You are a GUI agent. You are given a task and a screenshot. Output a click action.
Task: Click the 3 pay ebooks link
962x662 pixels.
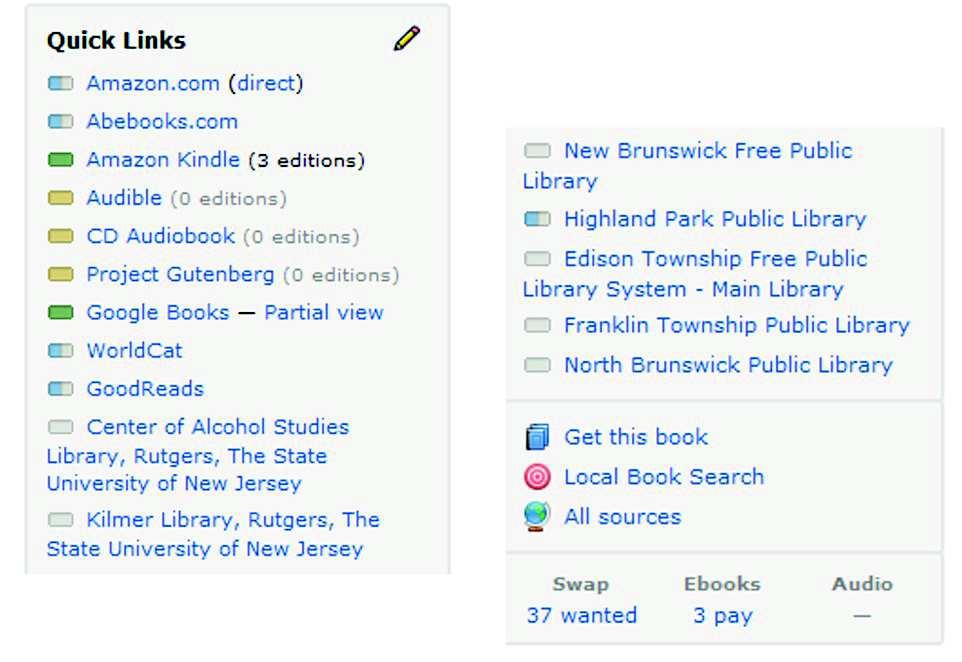723,615
